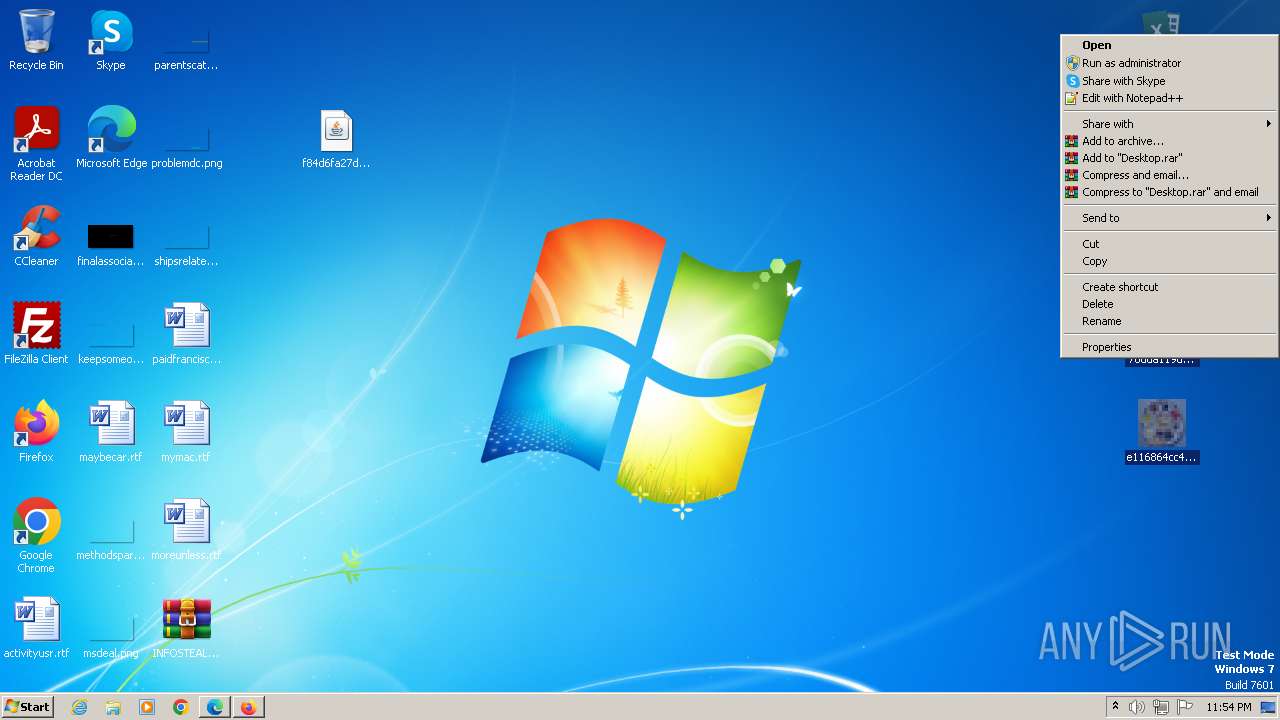Choose Compress and email...
Screen dimensions: 1280x720
click(x=1169, y=175)
